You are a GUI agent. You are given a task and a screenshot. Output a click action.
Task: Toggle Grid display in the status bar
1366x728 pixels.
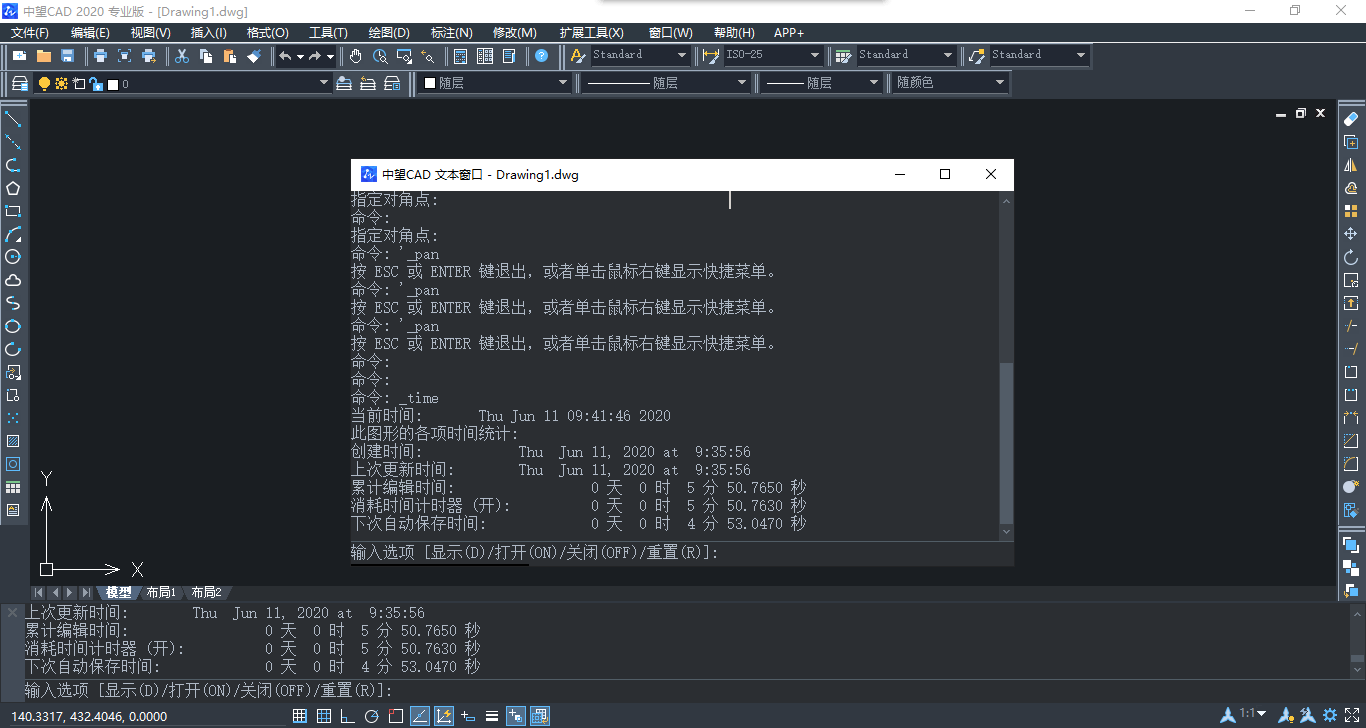(324, 716)
